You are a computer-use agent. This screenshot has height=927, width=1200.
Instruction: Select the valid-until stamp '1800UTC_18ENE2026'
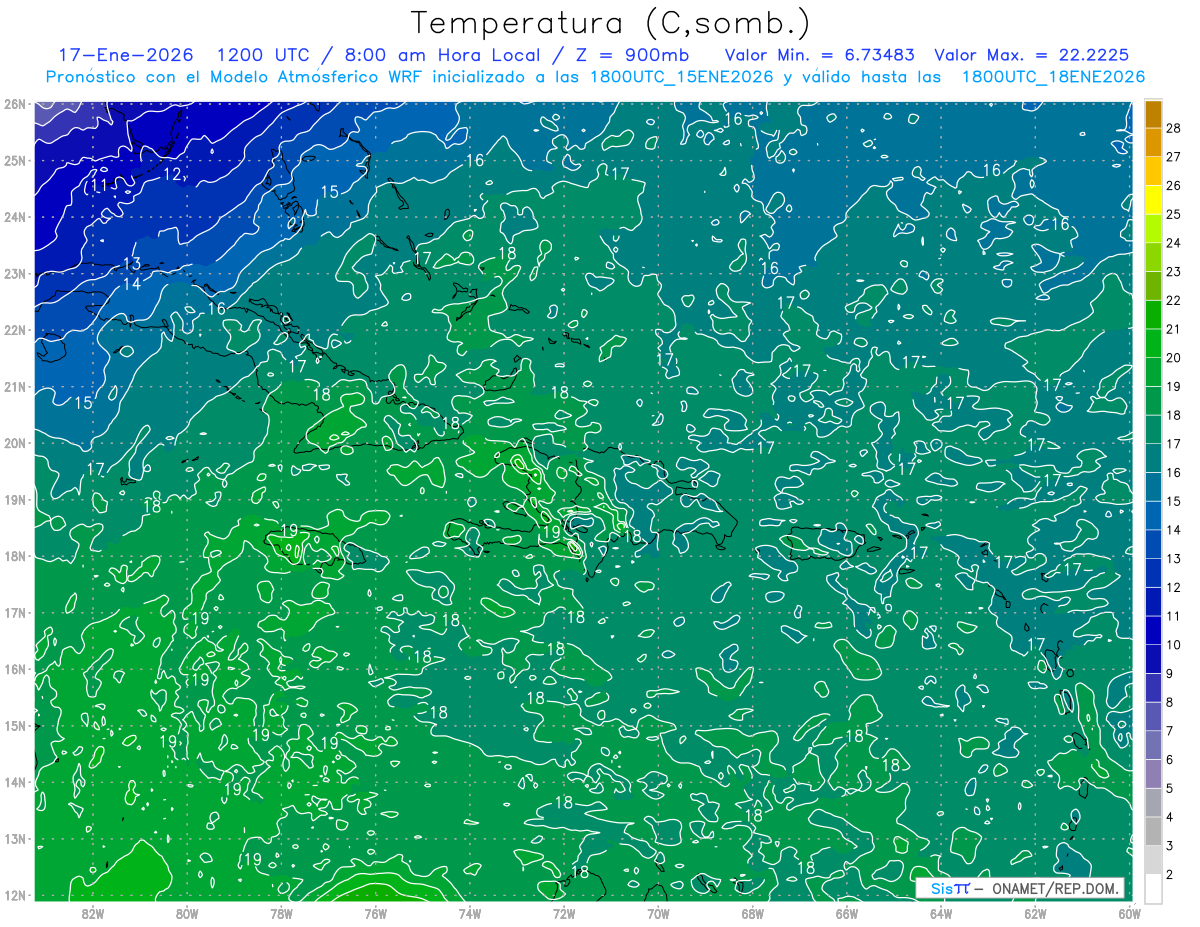point(1053,77)
